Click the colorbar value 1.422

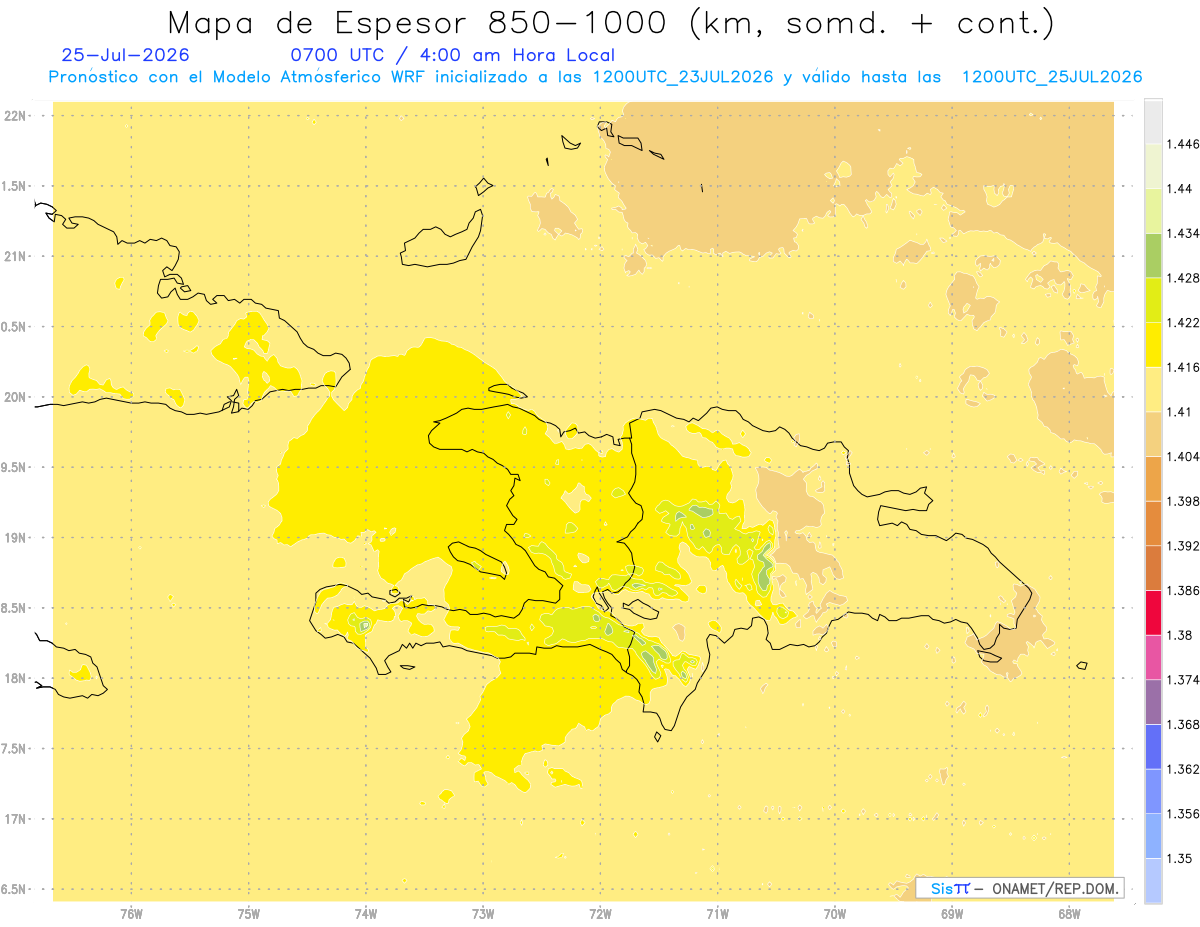(x=1182, y=322)
